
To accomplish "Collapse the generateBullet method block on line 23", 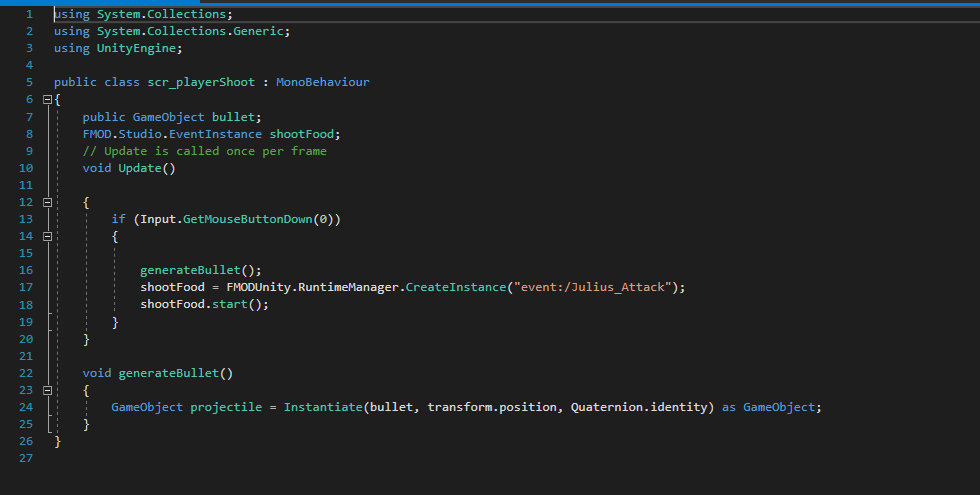I will (x=47, y=390).
